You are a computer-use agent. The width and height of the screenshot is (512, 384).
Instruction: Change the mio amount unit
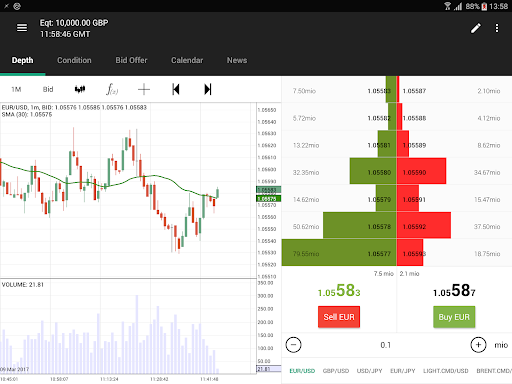[x=501, y=345]
